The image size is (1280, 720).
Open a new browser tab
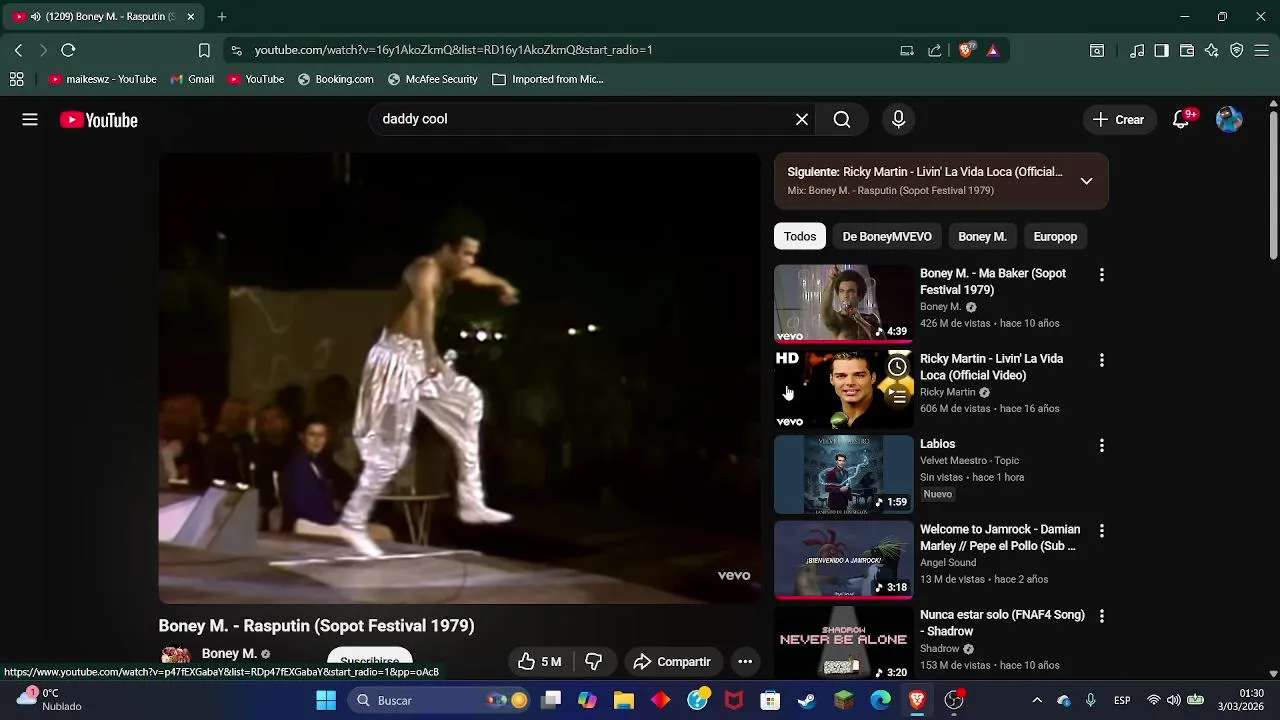tap(222, 17)
